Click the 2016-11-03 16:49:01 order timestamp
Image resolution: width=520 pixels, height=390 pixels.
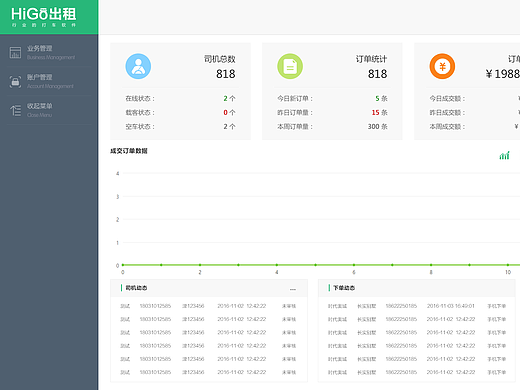pyautogui.click(x=451, y=306)
